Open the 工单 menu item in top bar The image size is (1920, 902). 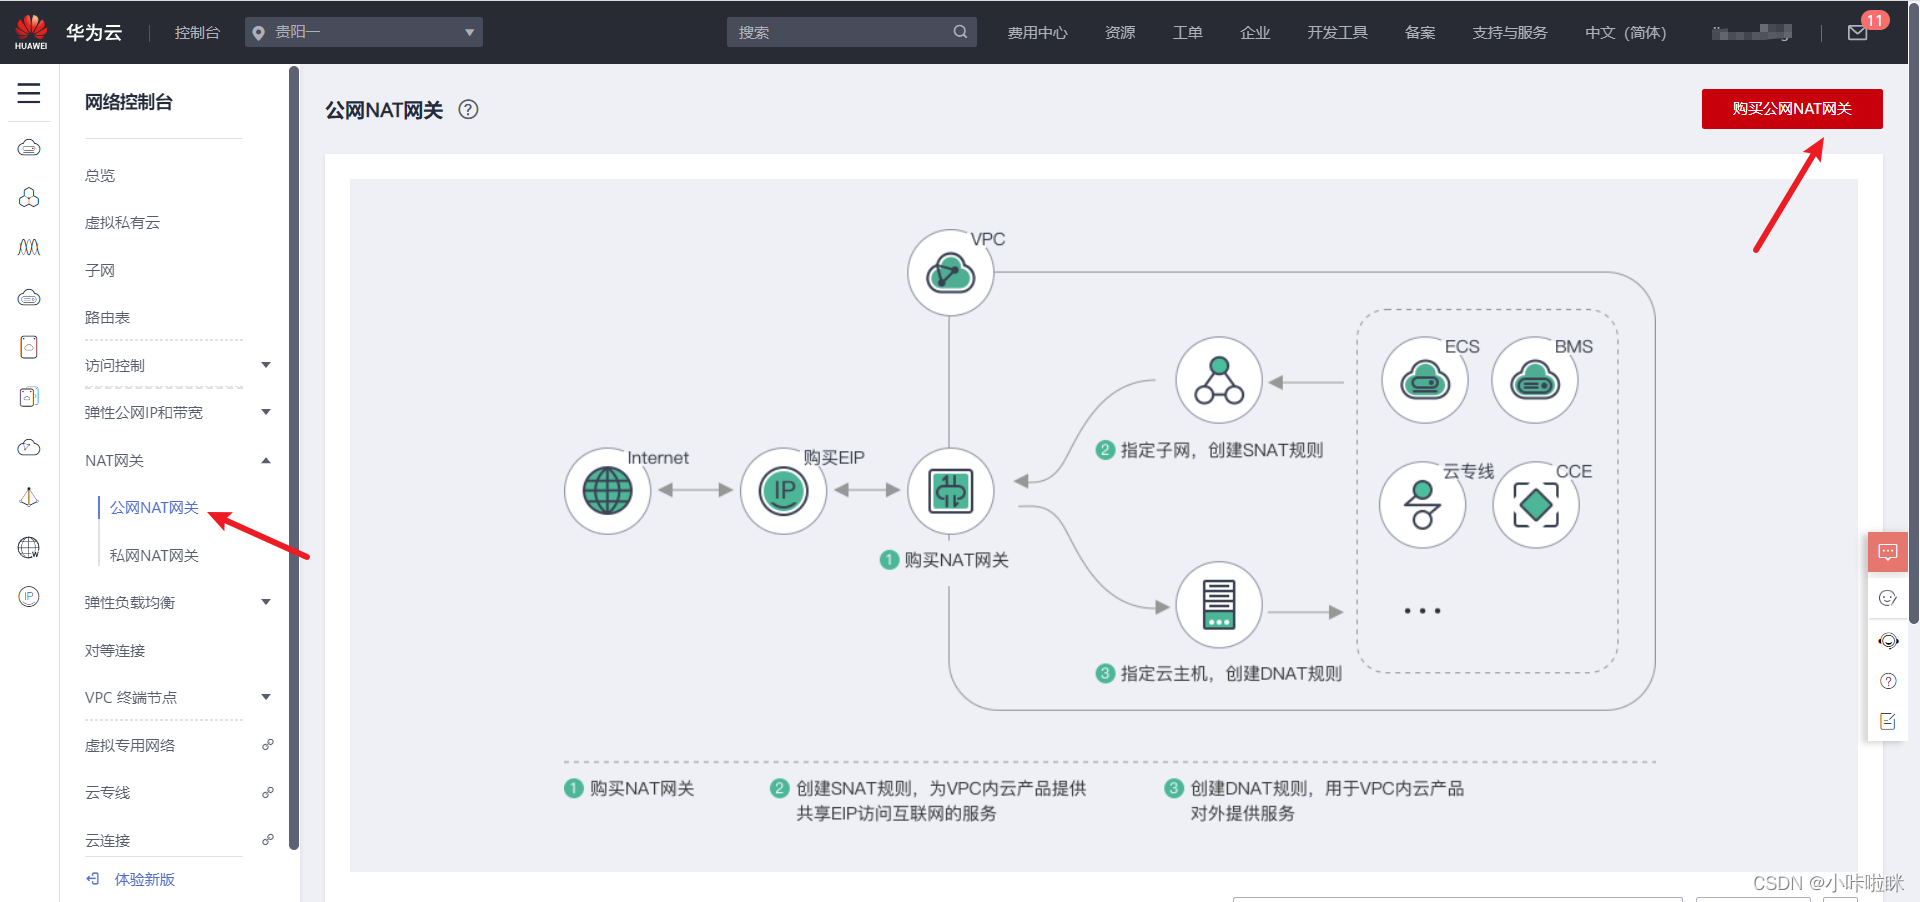(1187, 32)
